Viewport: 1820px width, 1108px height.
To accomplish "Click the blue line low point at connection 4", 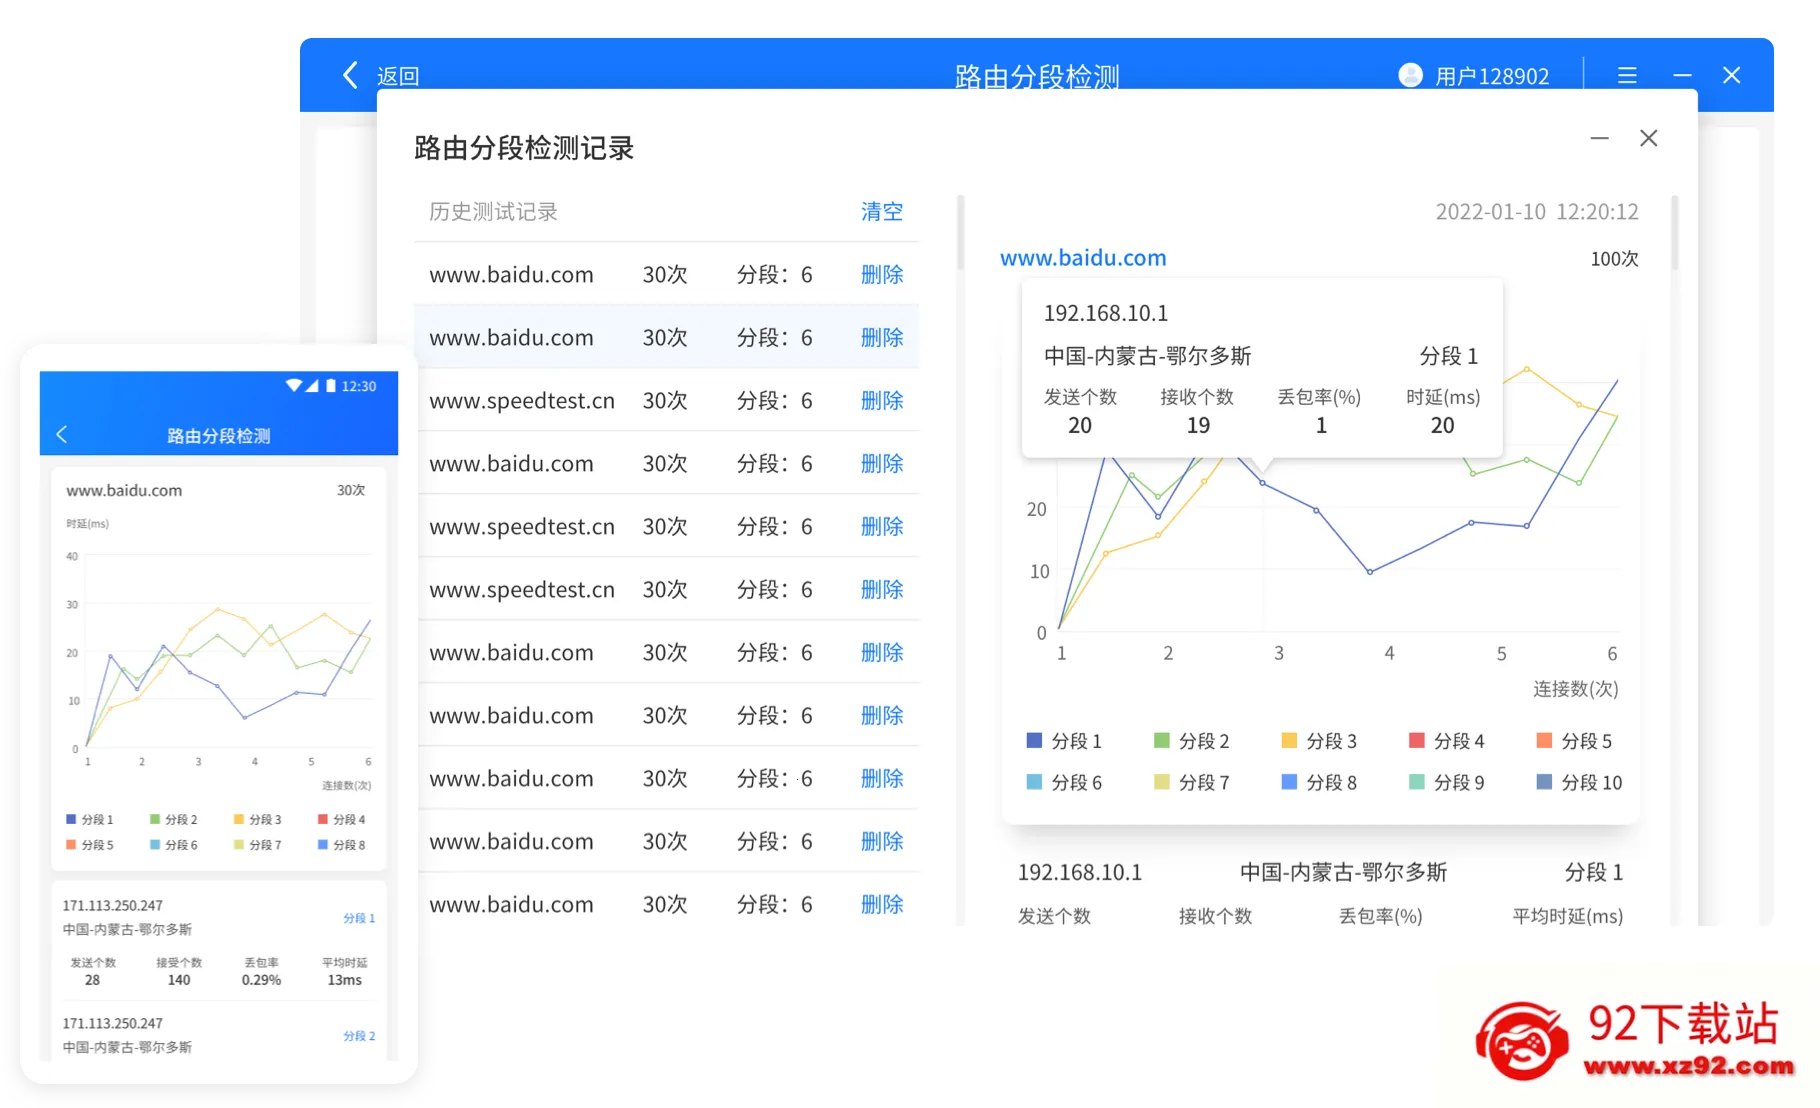I will click(x=1370, y=572).
